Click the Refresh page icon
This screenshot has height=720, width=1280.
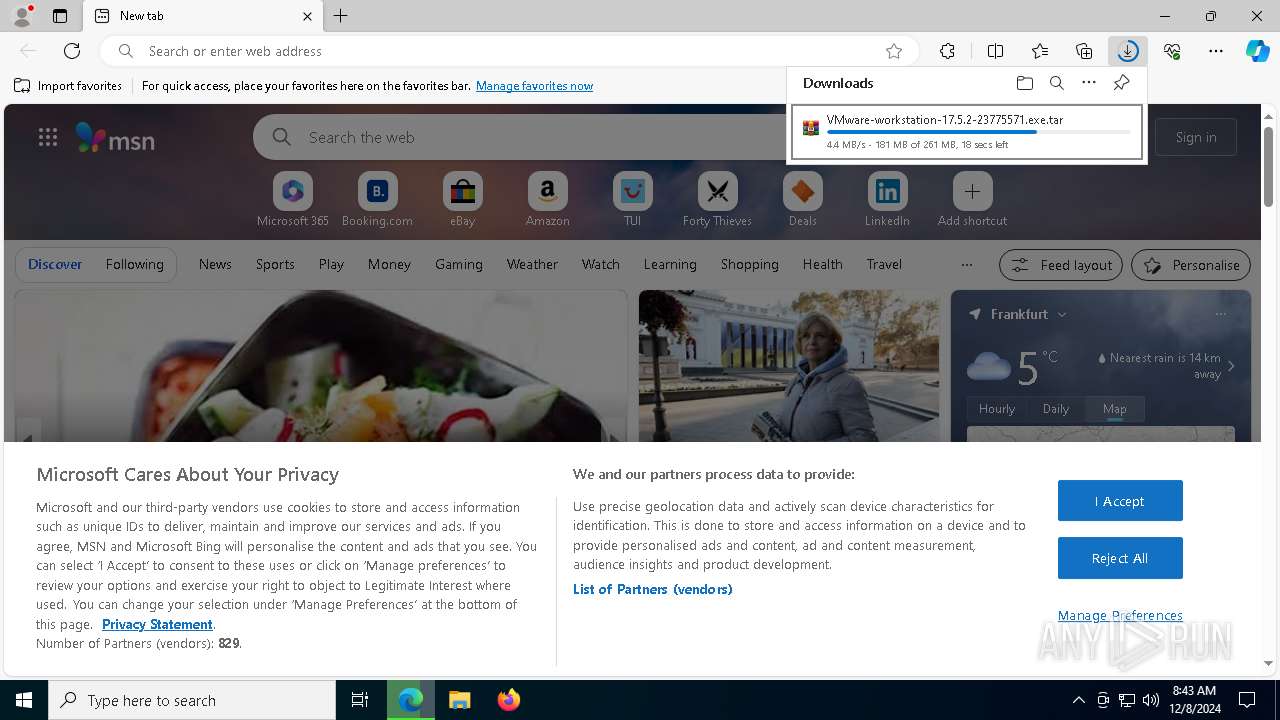click(72, 51)
